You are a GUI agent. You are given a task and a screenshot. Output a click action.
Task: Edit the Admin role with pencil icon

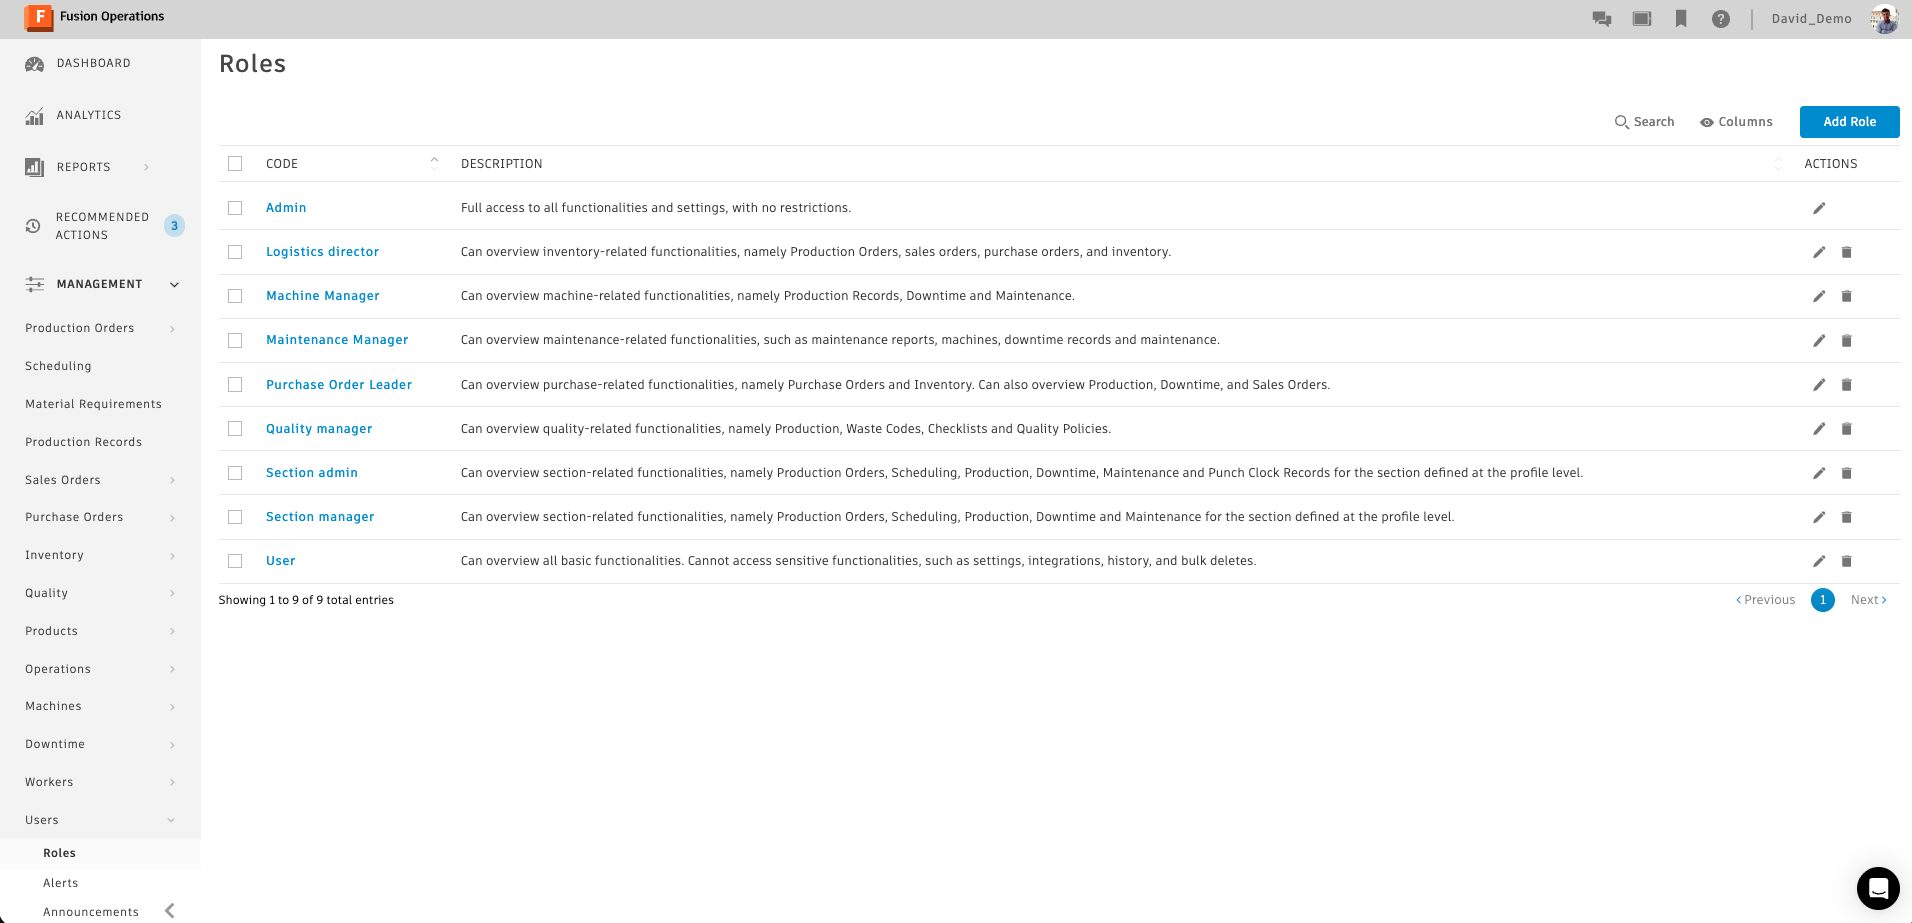[1819, 208]
